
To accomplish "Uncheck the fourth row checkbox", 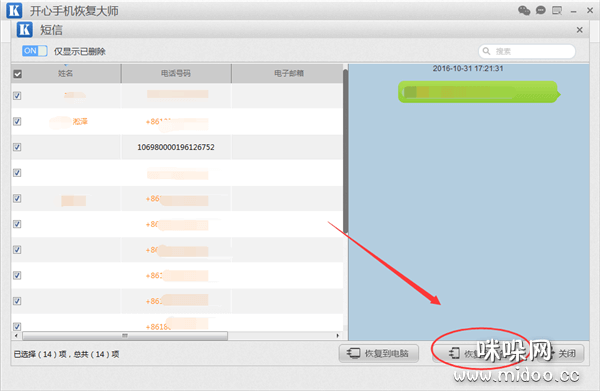I will [17, 173].
